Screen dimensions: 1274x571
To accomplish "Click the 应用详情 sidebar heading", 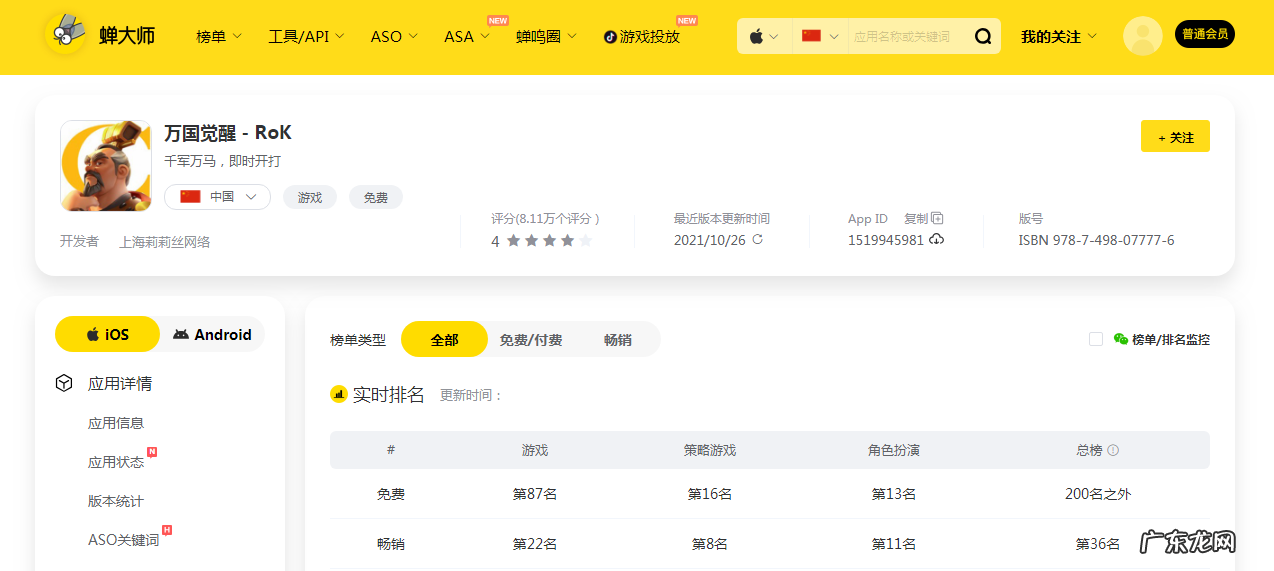I will click(120, 383).
